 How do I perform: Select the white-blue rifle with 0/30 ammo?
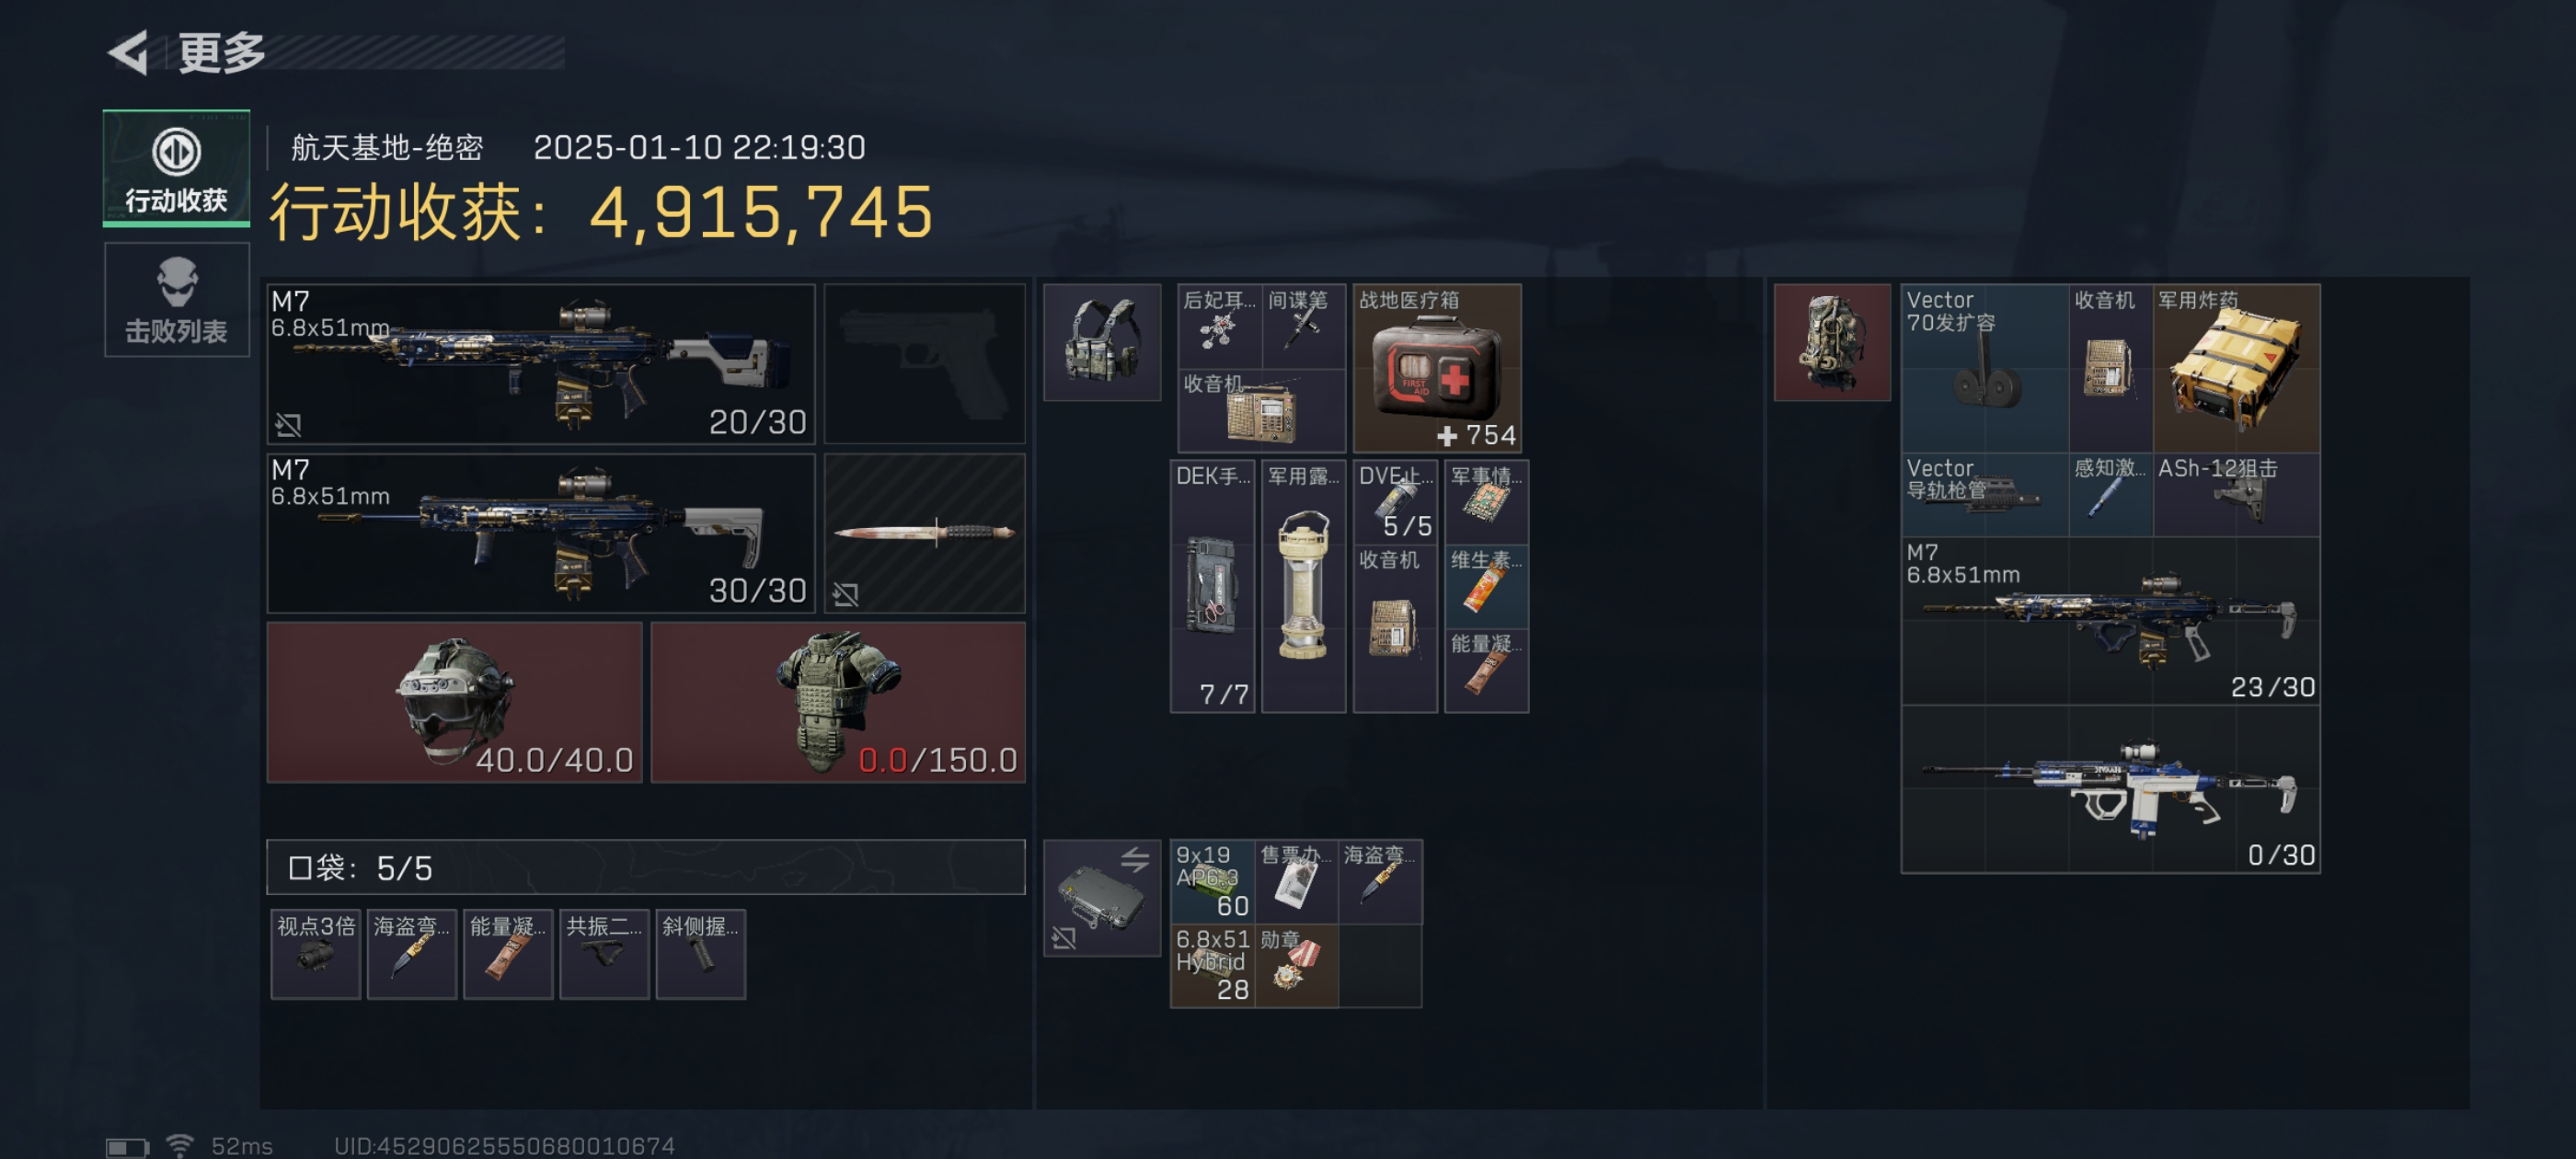click(2110, 789)
